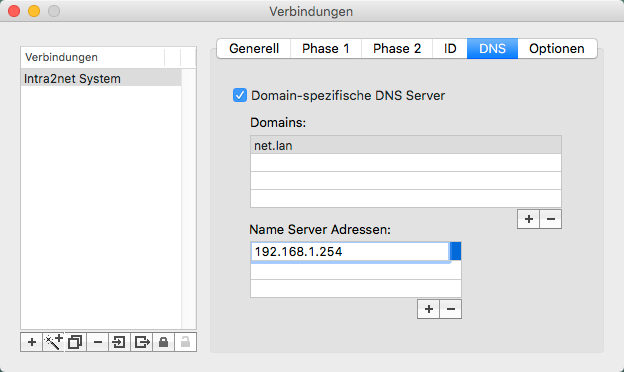Add a new connection with the plus icon
Image resolution: width=624 pixels, height=372 pixels.
click(x=31, y=342)
